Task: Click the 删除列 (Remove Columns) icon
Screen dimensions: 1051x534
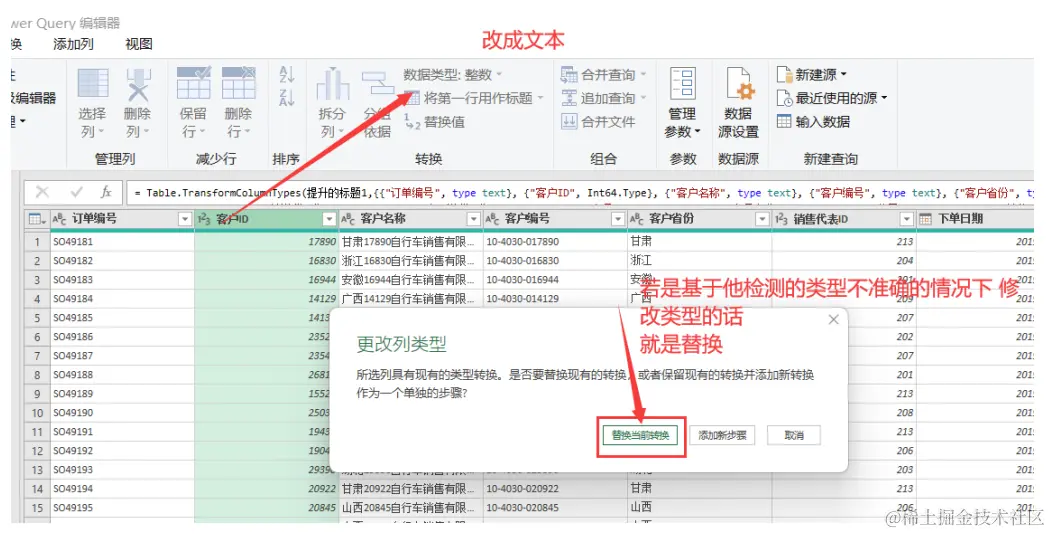Action: (137, 84)
